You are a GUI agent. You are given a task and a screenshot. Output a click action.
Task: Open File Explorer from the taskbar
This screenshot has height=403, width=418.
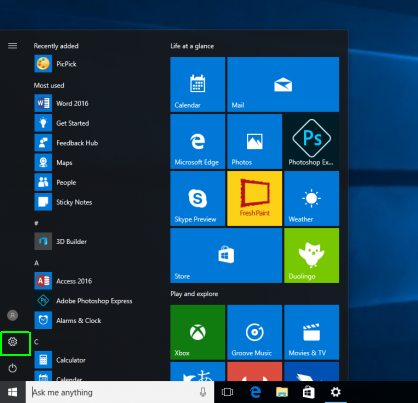pyautogui.click(x=282, y=392)
